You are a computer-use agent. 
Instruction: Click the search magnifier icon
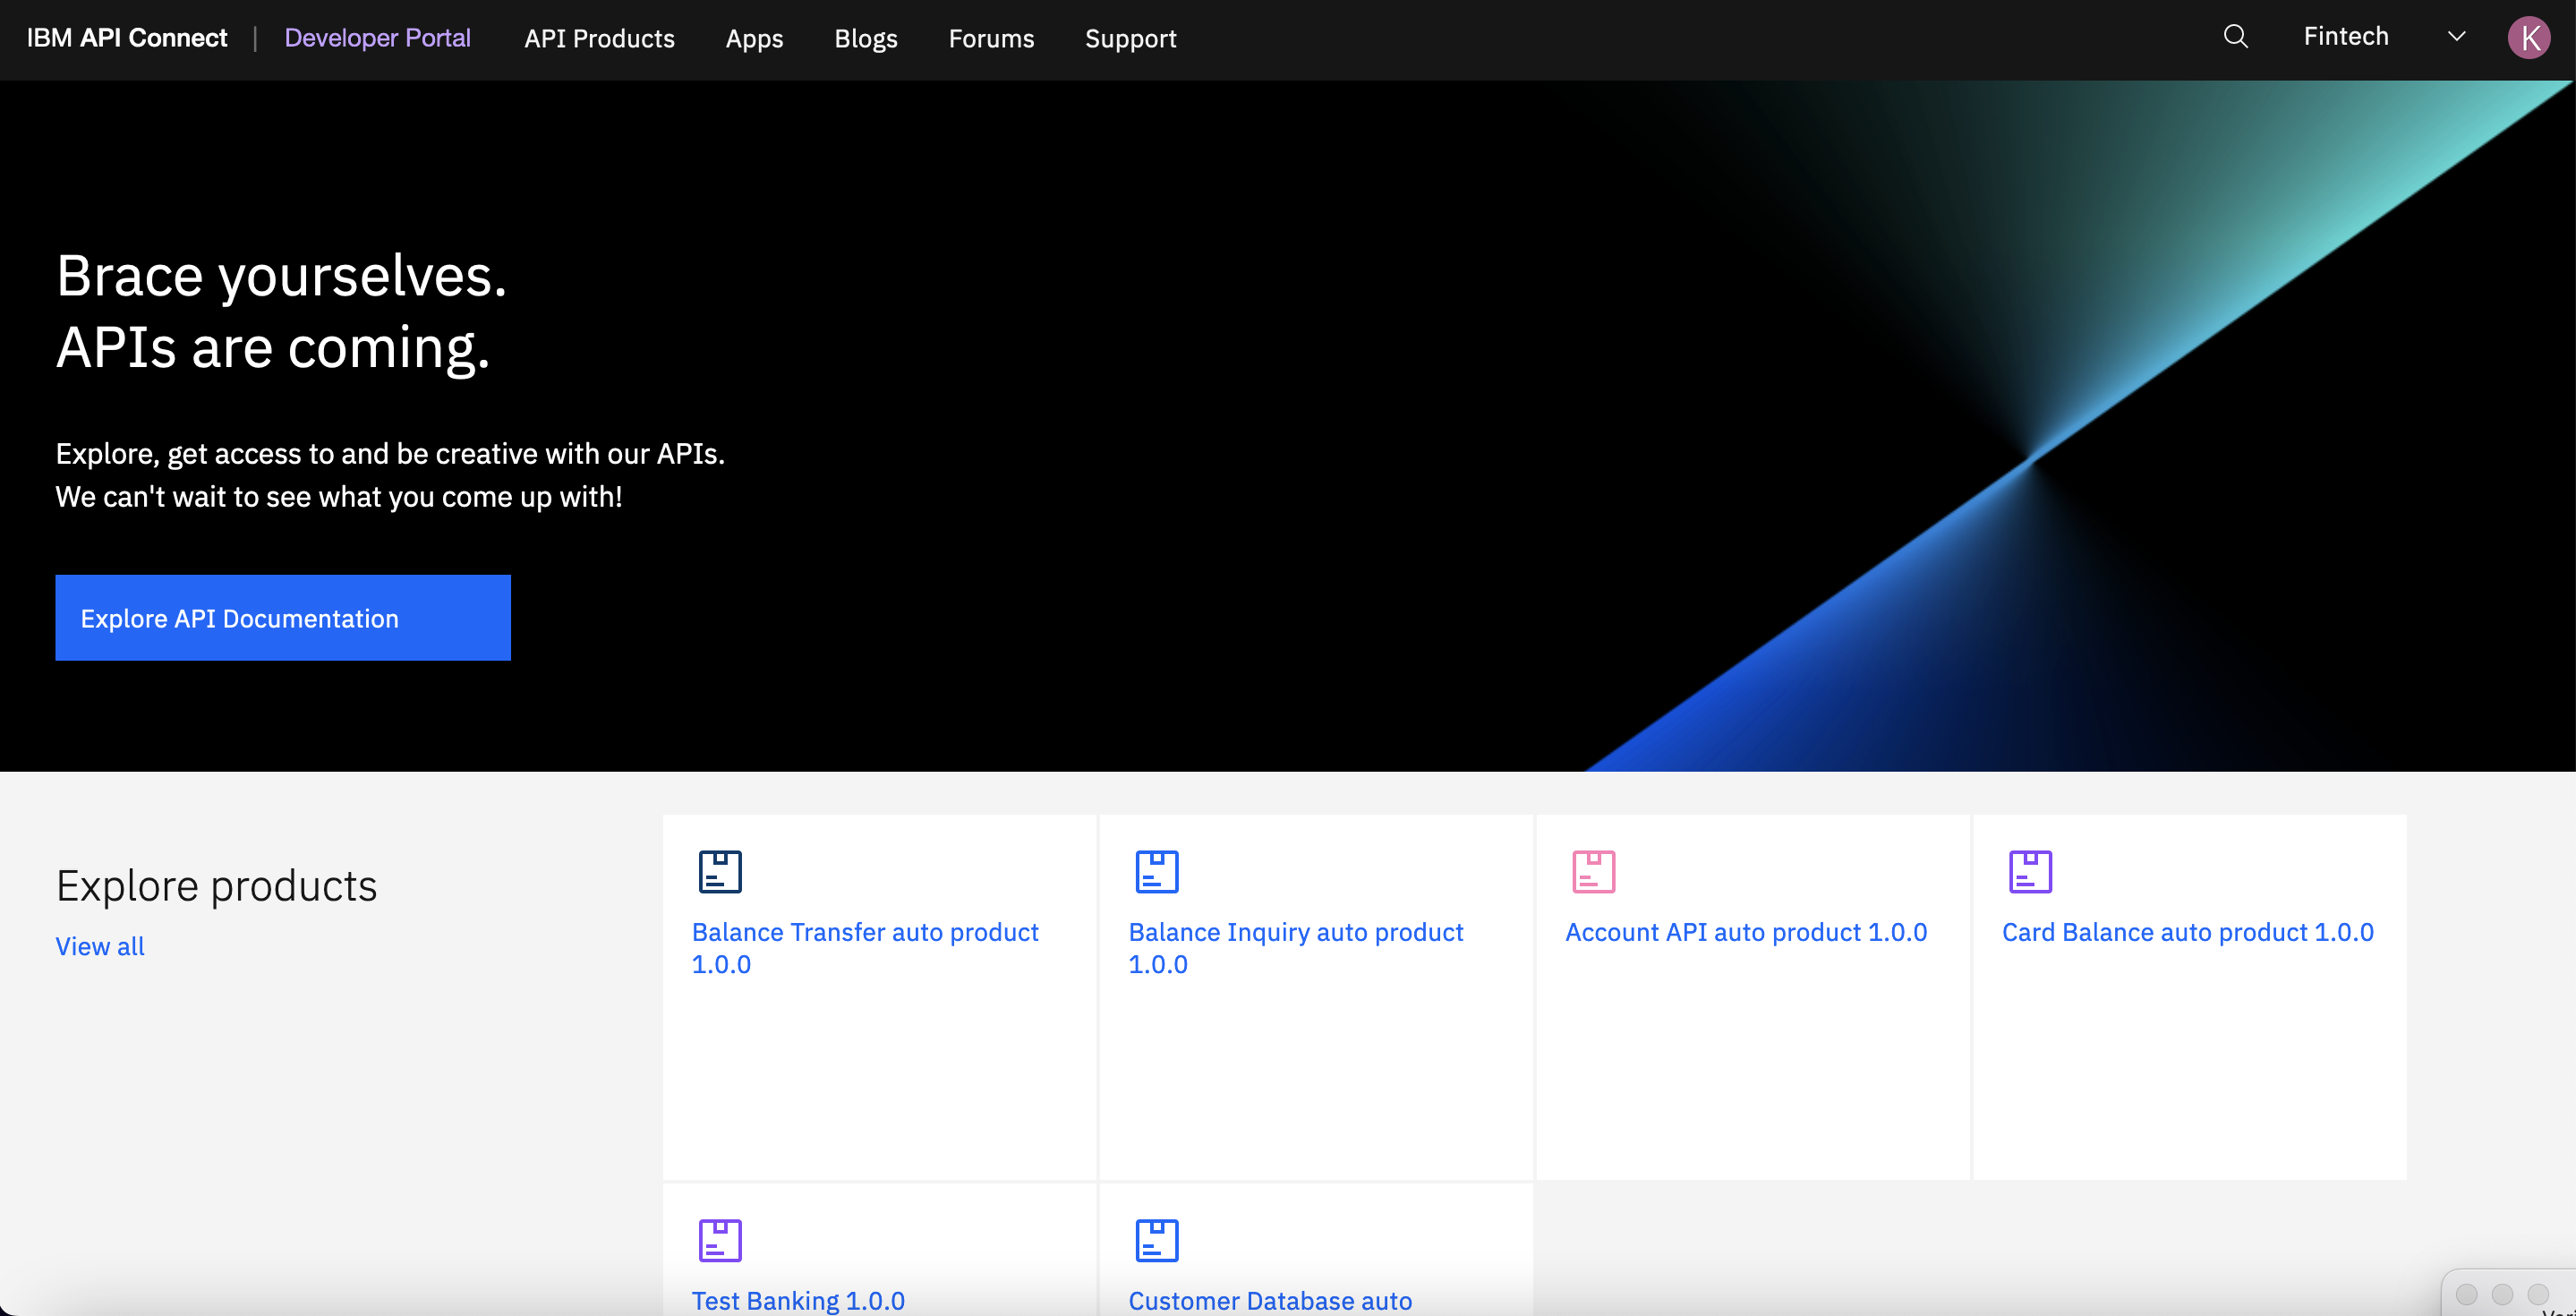click(2235, 37)
